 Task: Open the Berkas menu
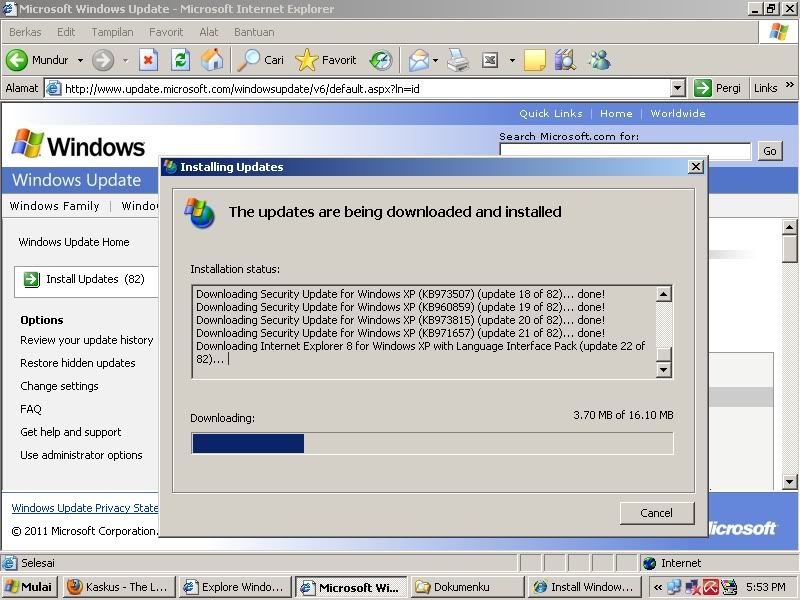point(25,32)
